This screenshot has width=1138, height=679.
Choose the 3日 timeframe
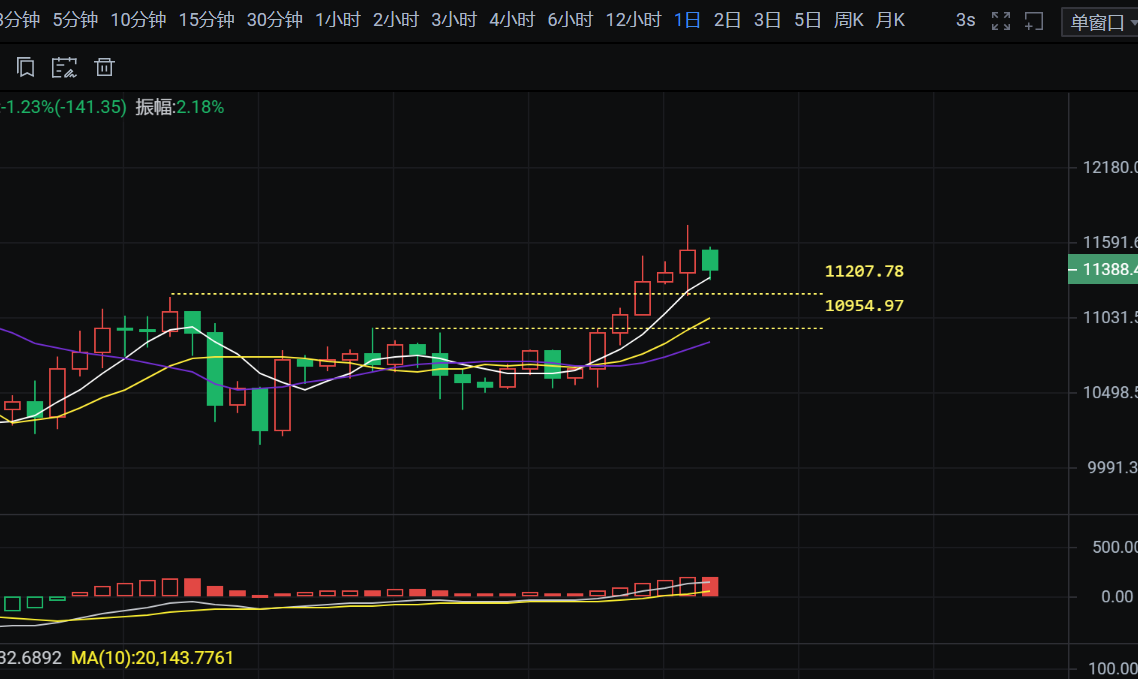point(767,20)
